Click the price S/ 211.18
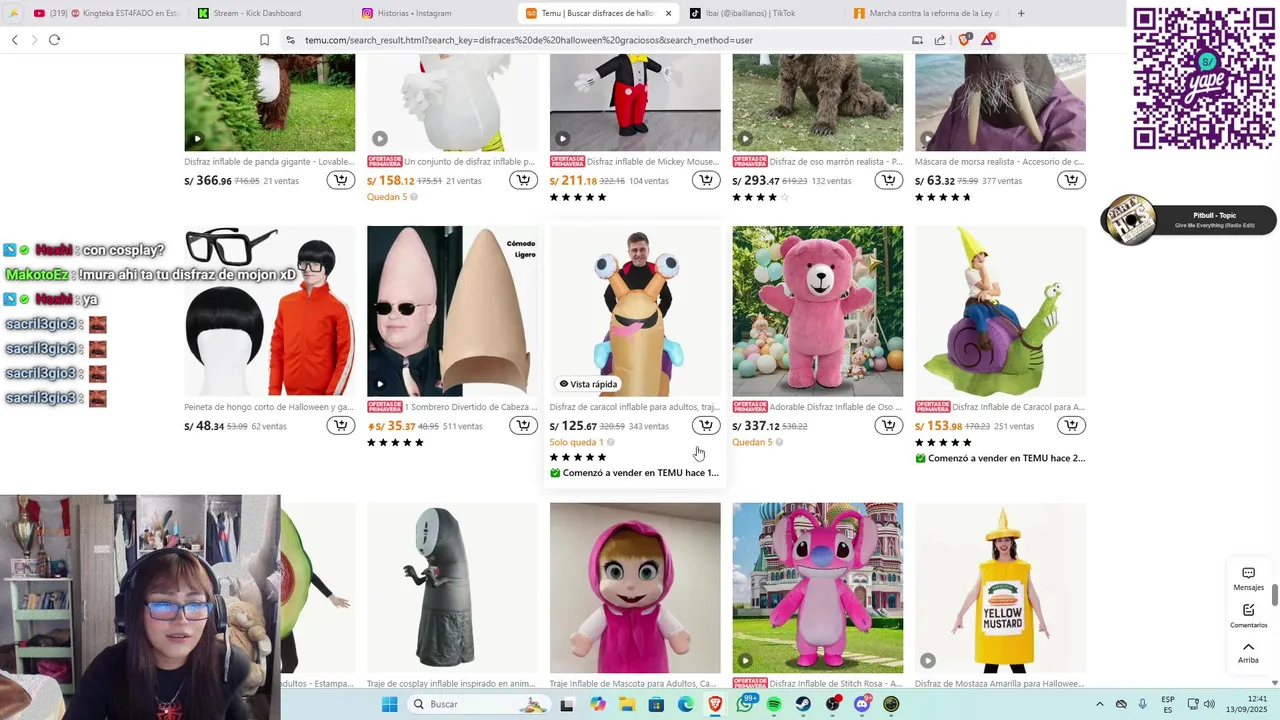Screen dimensions: 1280x720 coord(574,181)
